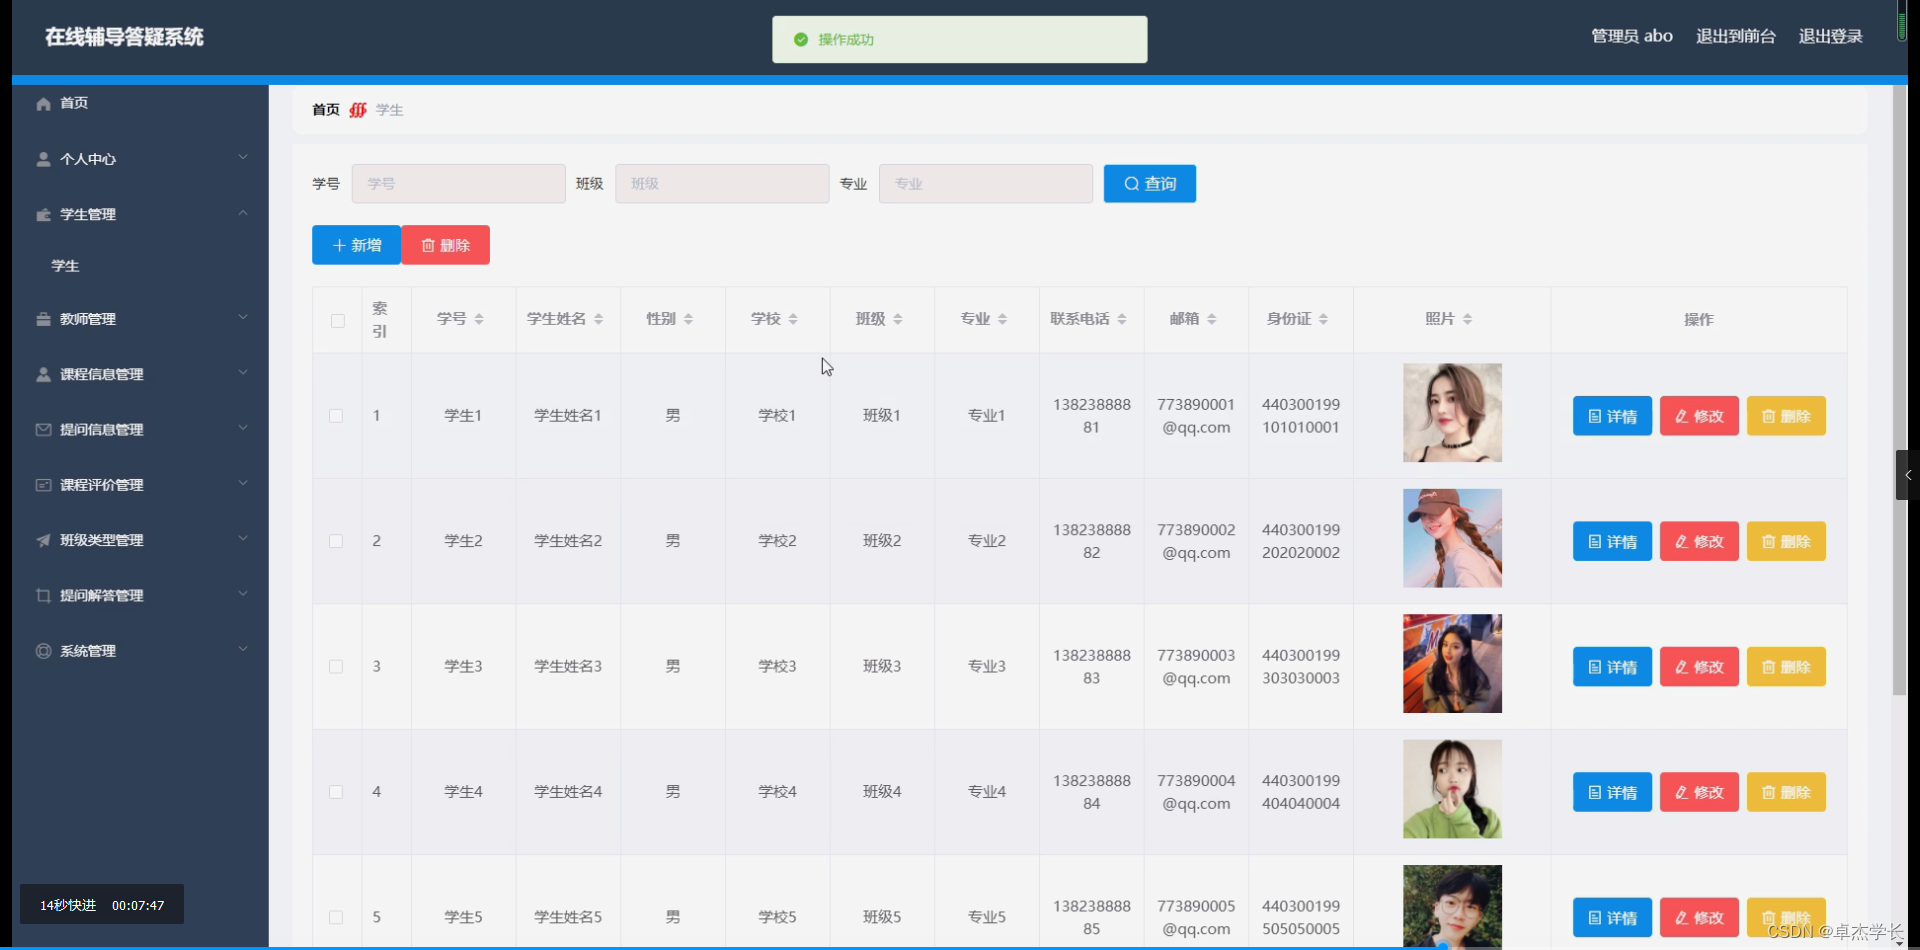Screen dimensions: 1920x950
Task: Click the 系统管理 gear icon
Action: 43,651
